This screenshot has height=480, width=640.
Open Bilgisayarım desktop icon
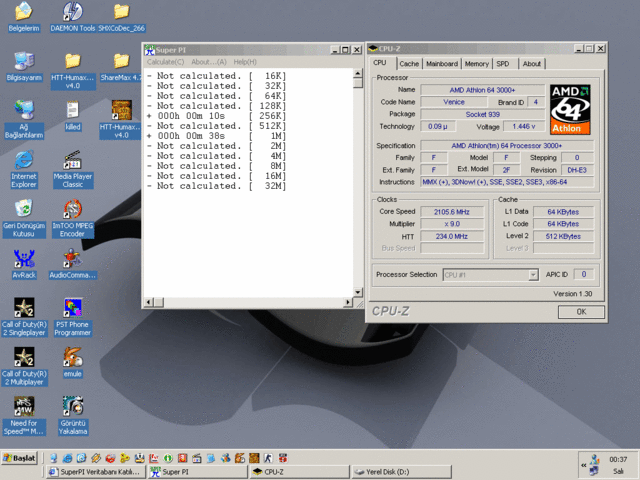coord(24,67)
